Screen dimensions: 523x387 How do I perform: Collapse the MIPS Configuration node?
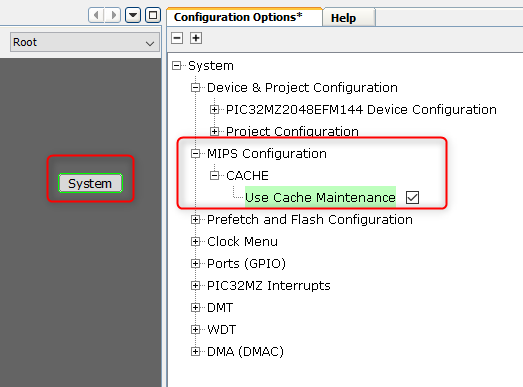[195, 153]
